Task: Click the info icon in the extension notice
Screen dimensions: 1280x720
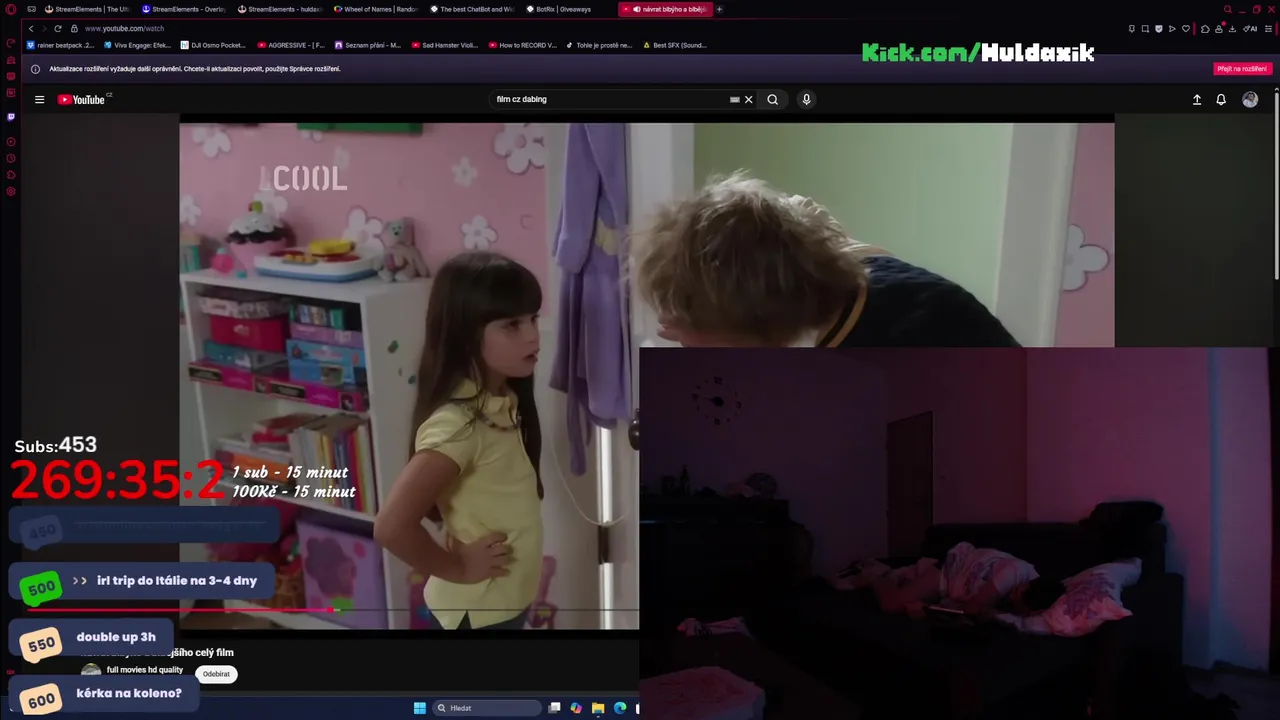Action: point(36,69)
